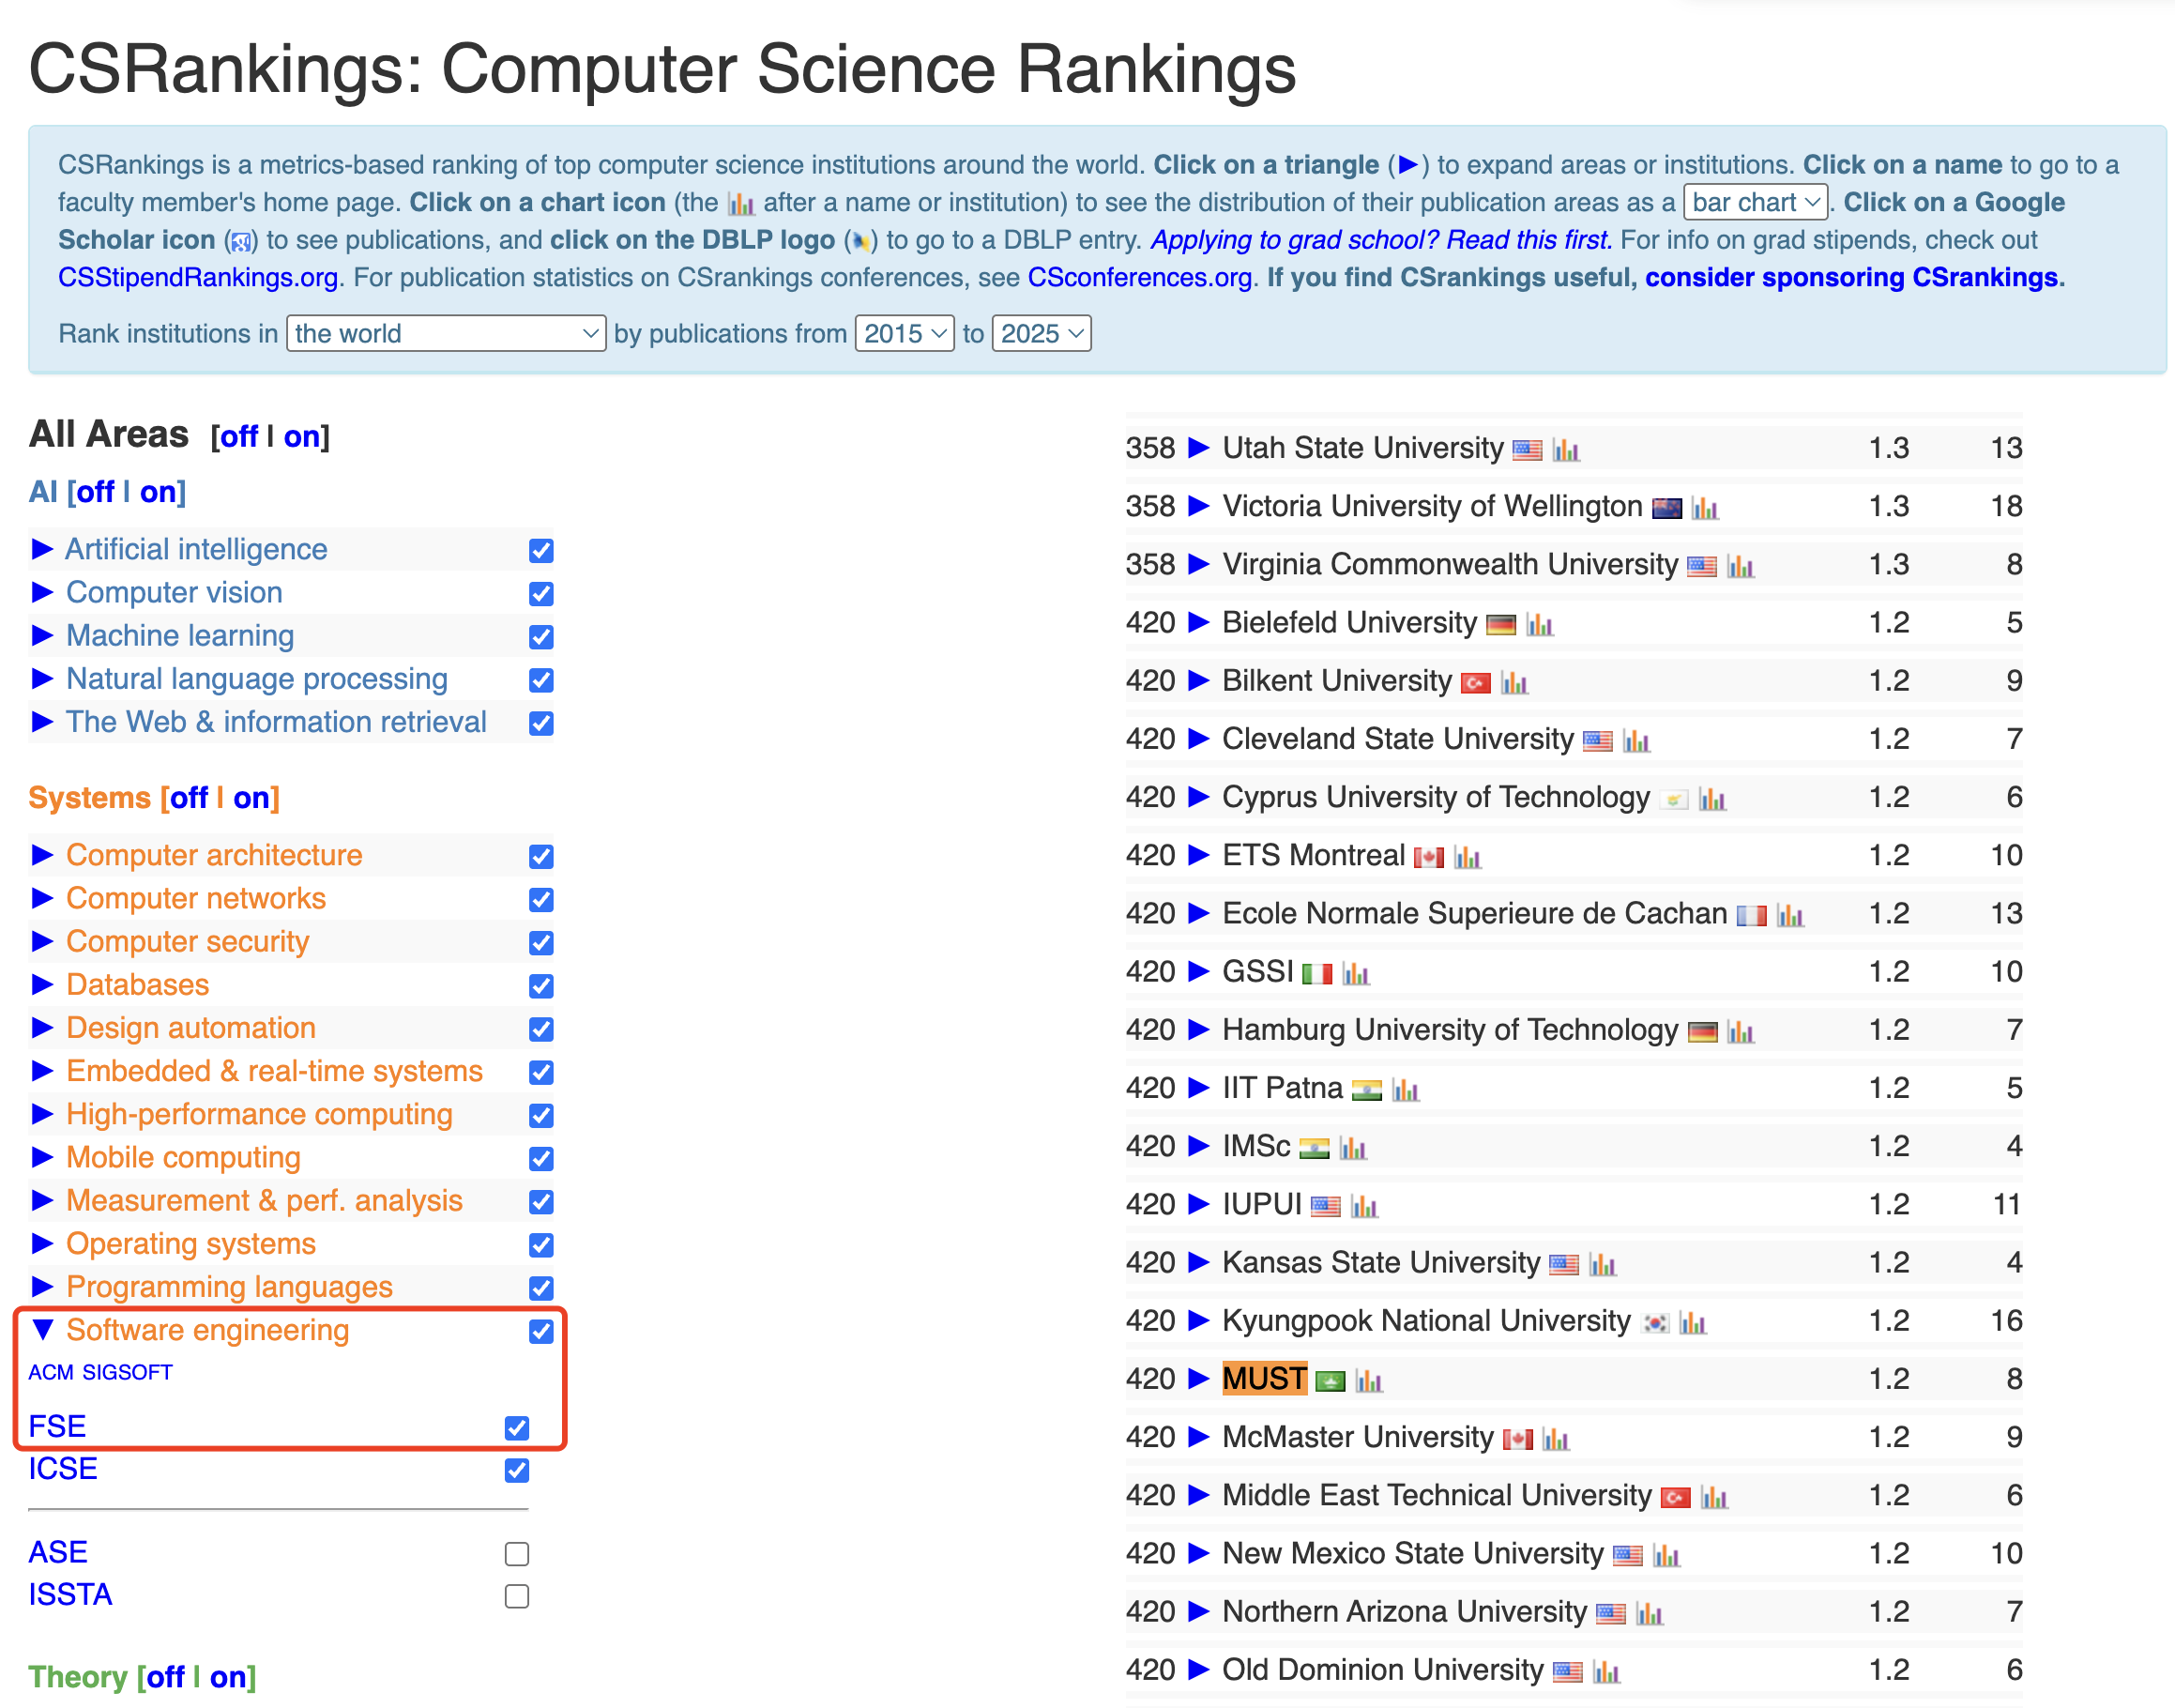
Task: Turn off All Areas
Action: [x=239, y=437]
